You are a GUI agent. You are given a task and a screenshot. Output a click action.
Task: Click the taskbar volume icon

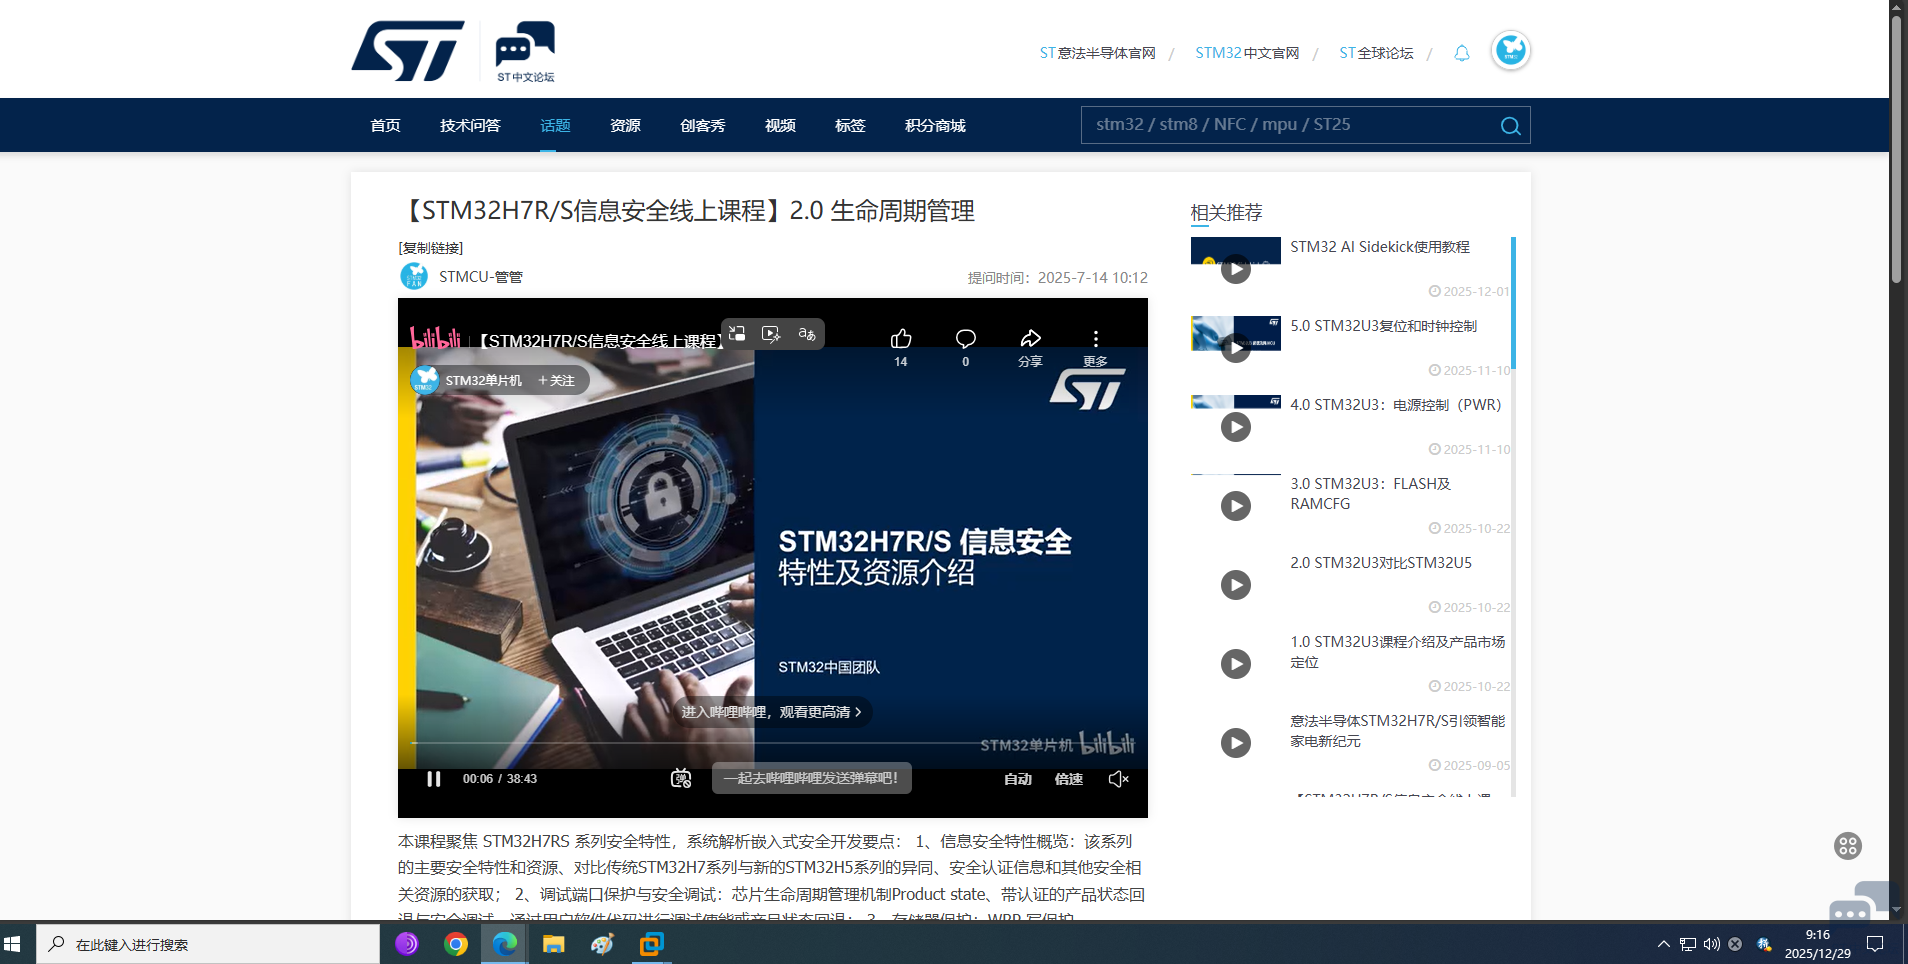[1712, 944]
